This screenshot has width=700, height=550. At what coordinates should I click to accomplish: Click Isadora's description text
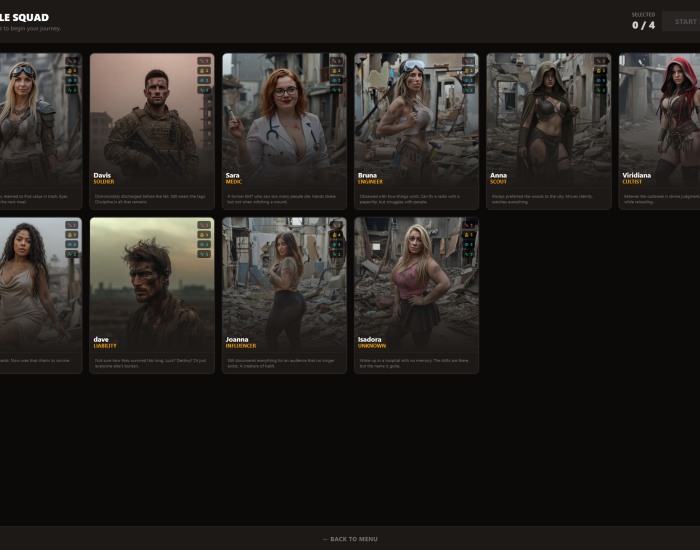pos(414,363)
